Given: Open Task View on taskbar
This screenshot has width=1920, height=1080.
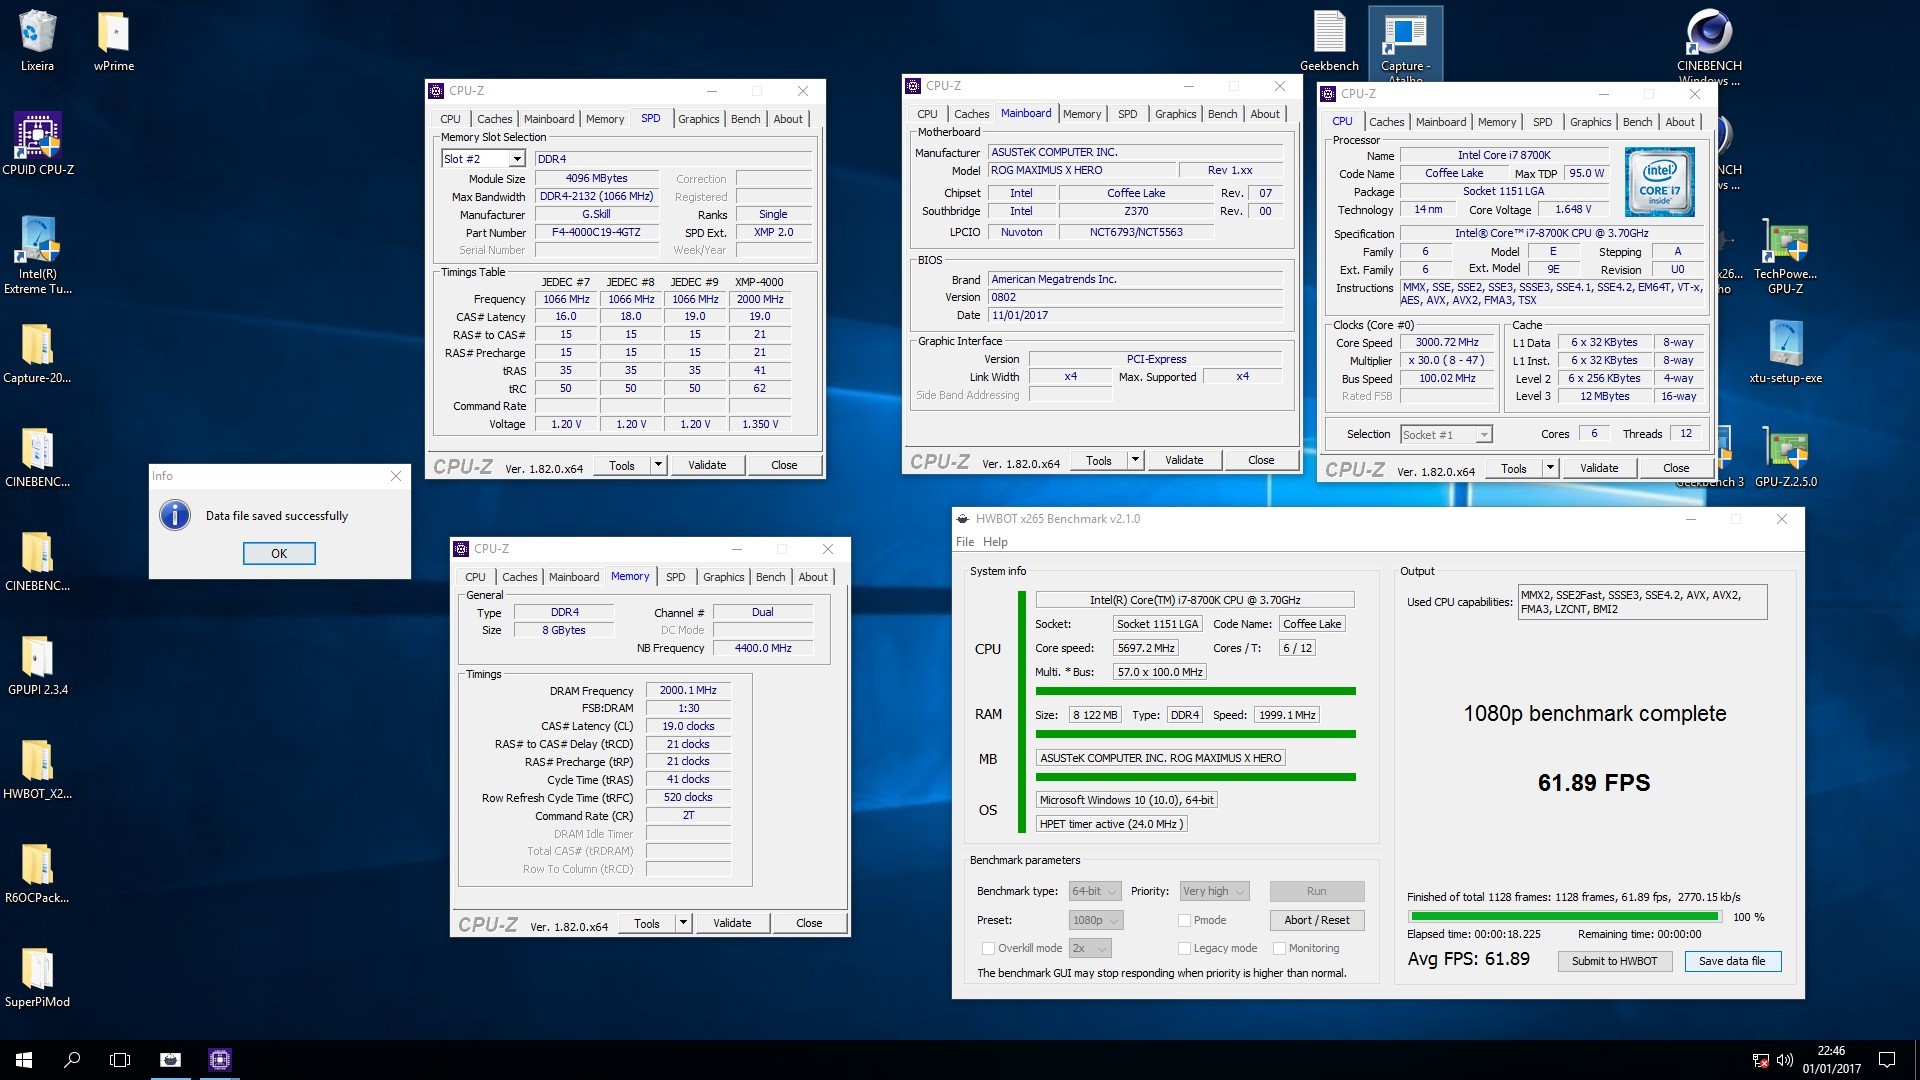Looking at the screenshot, I should coord(120,1060).
